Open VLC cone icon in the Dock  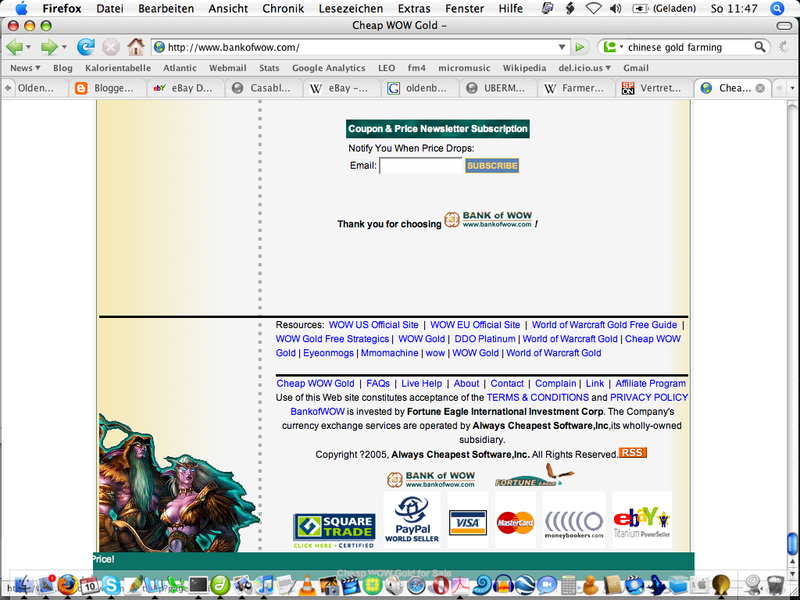point(307,585)
